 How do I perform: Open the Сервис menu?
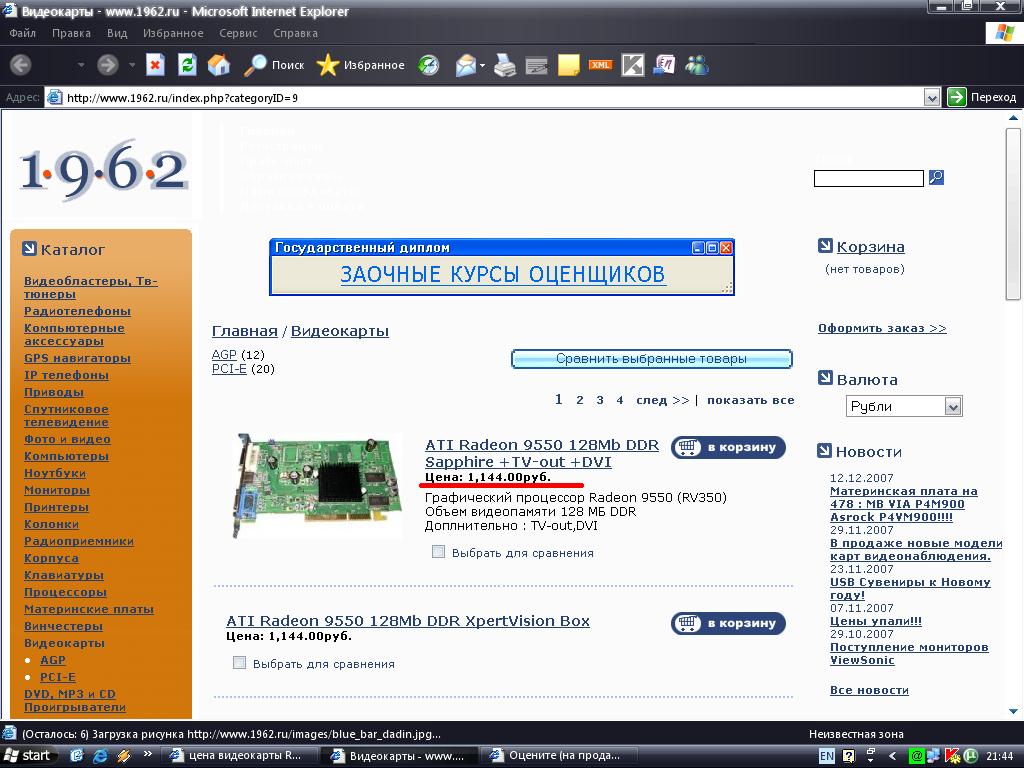coord(238,33)
